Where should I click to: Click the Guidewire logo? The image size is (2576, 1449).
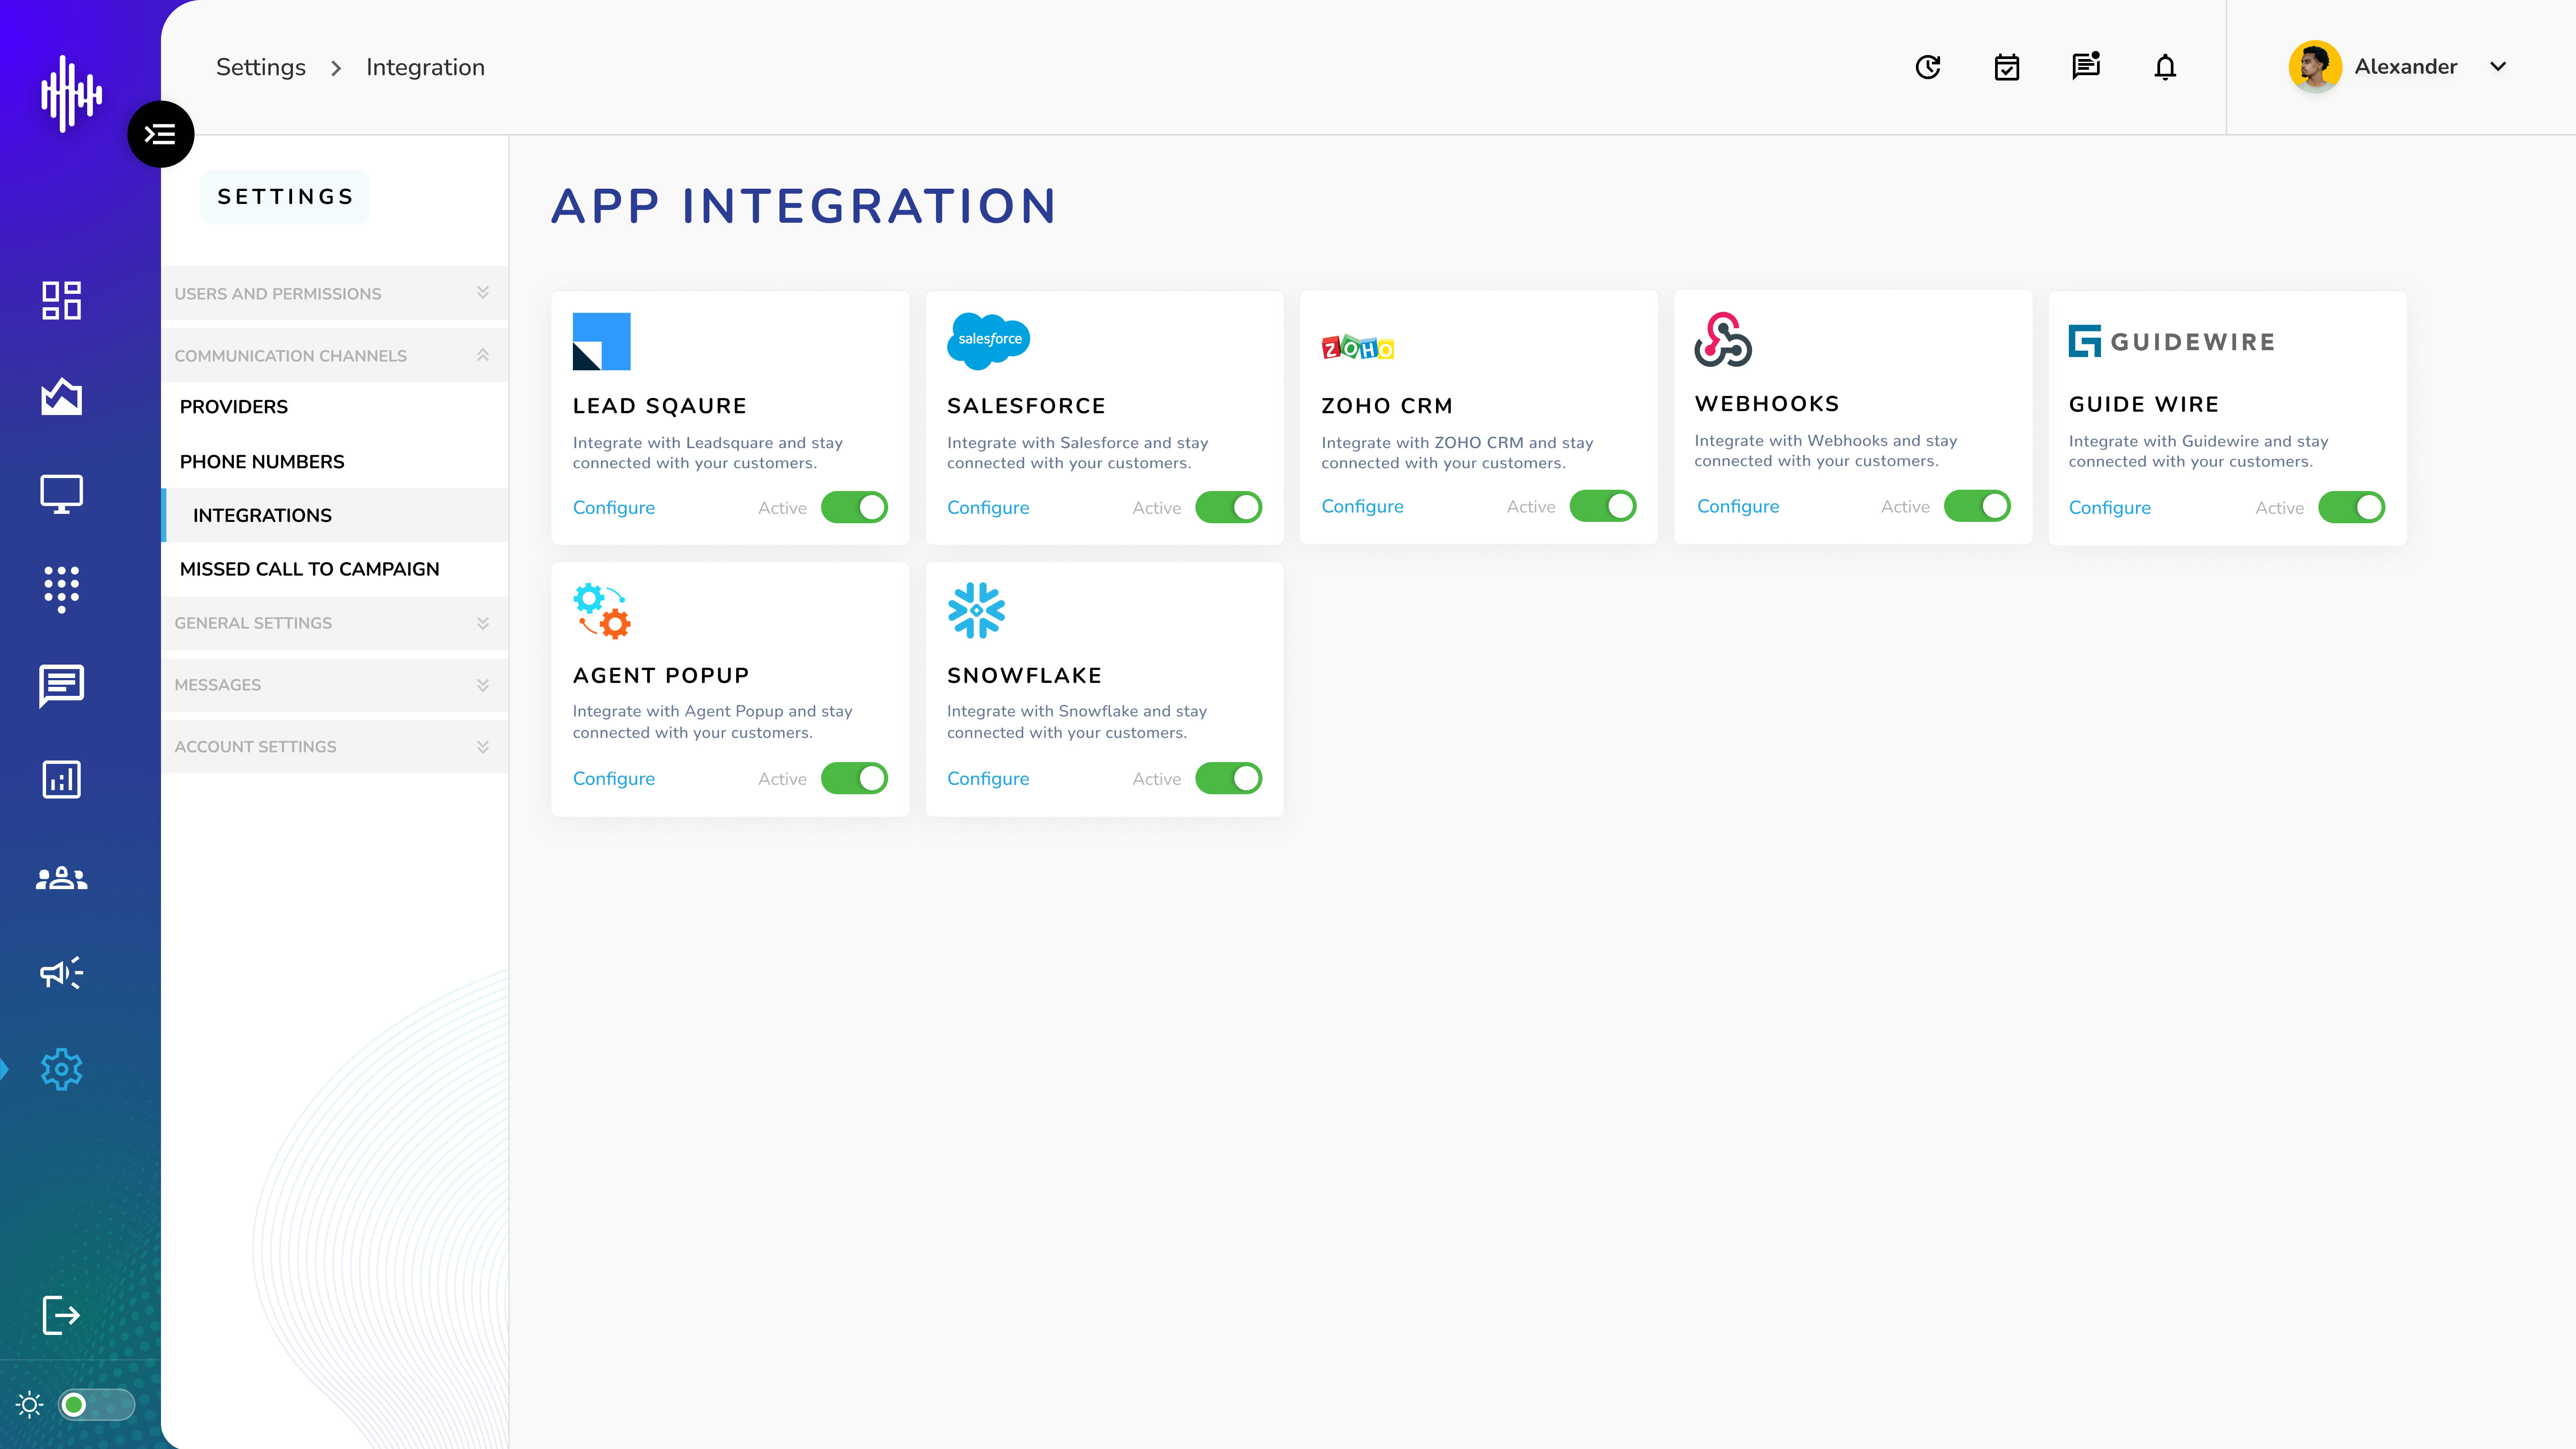pos(2171,341)
